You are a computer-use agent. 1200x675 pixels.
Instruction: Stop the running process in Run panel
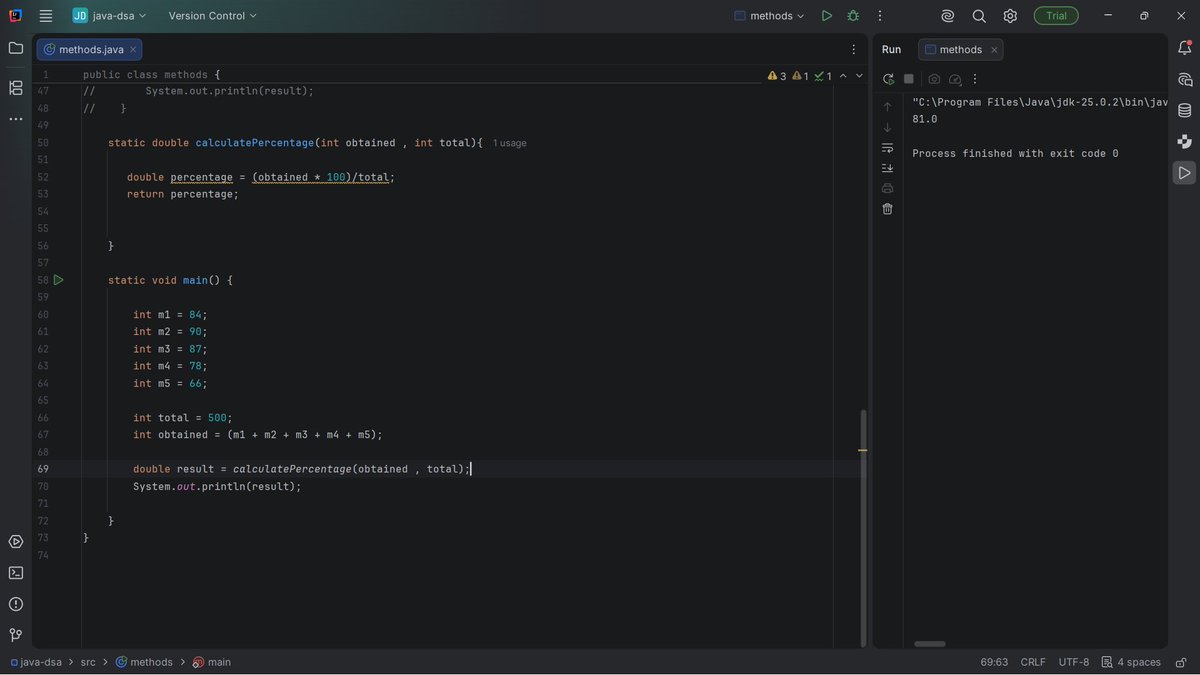point(909,79)
